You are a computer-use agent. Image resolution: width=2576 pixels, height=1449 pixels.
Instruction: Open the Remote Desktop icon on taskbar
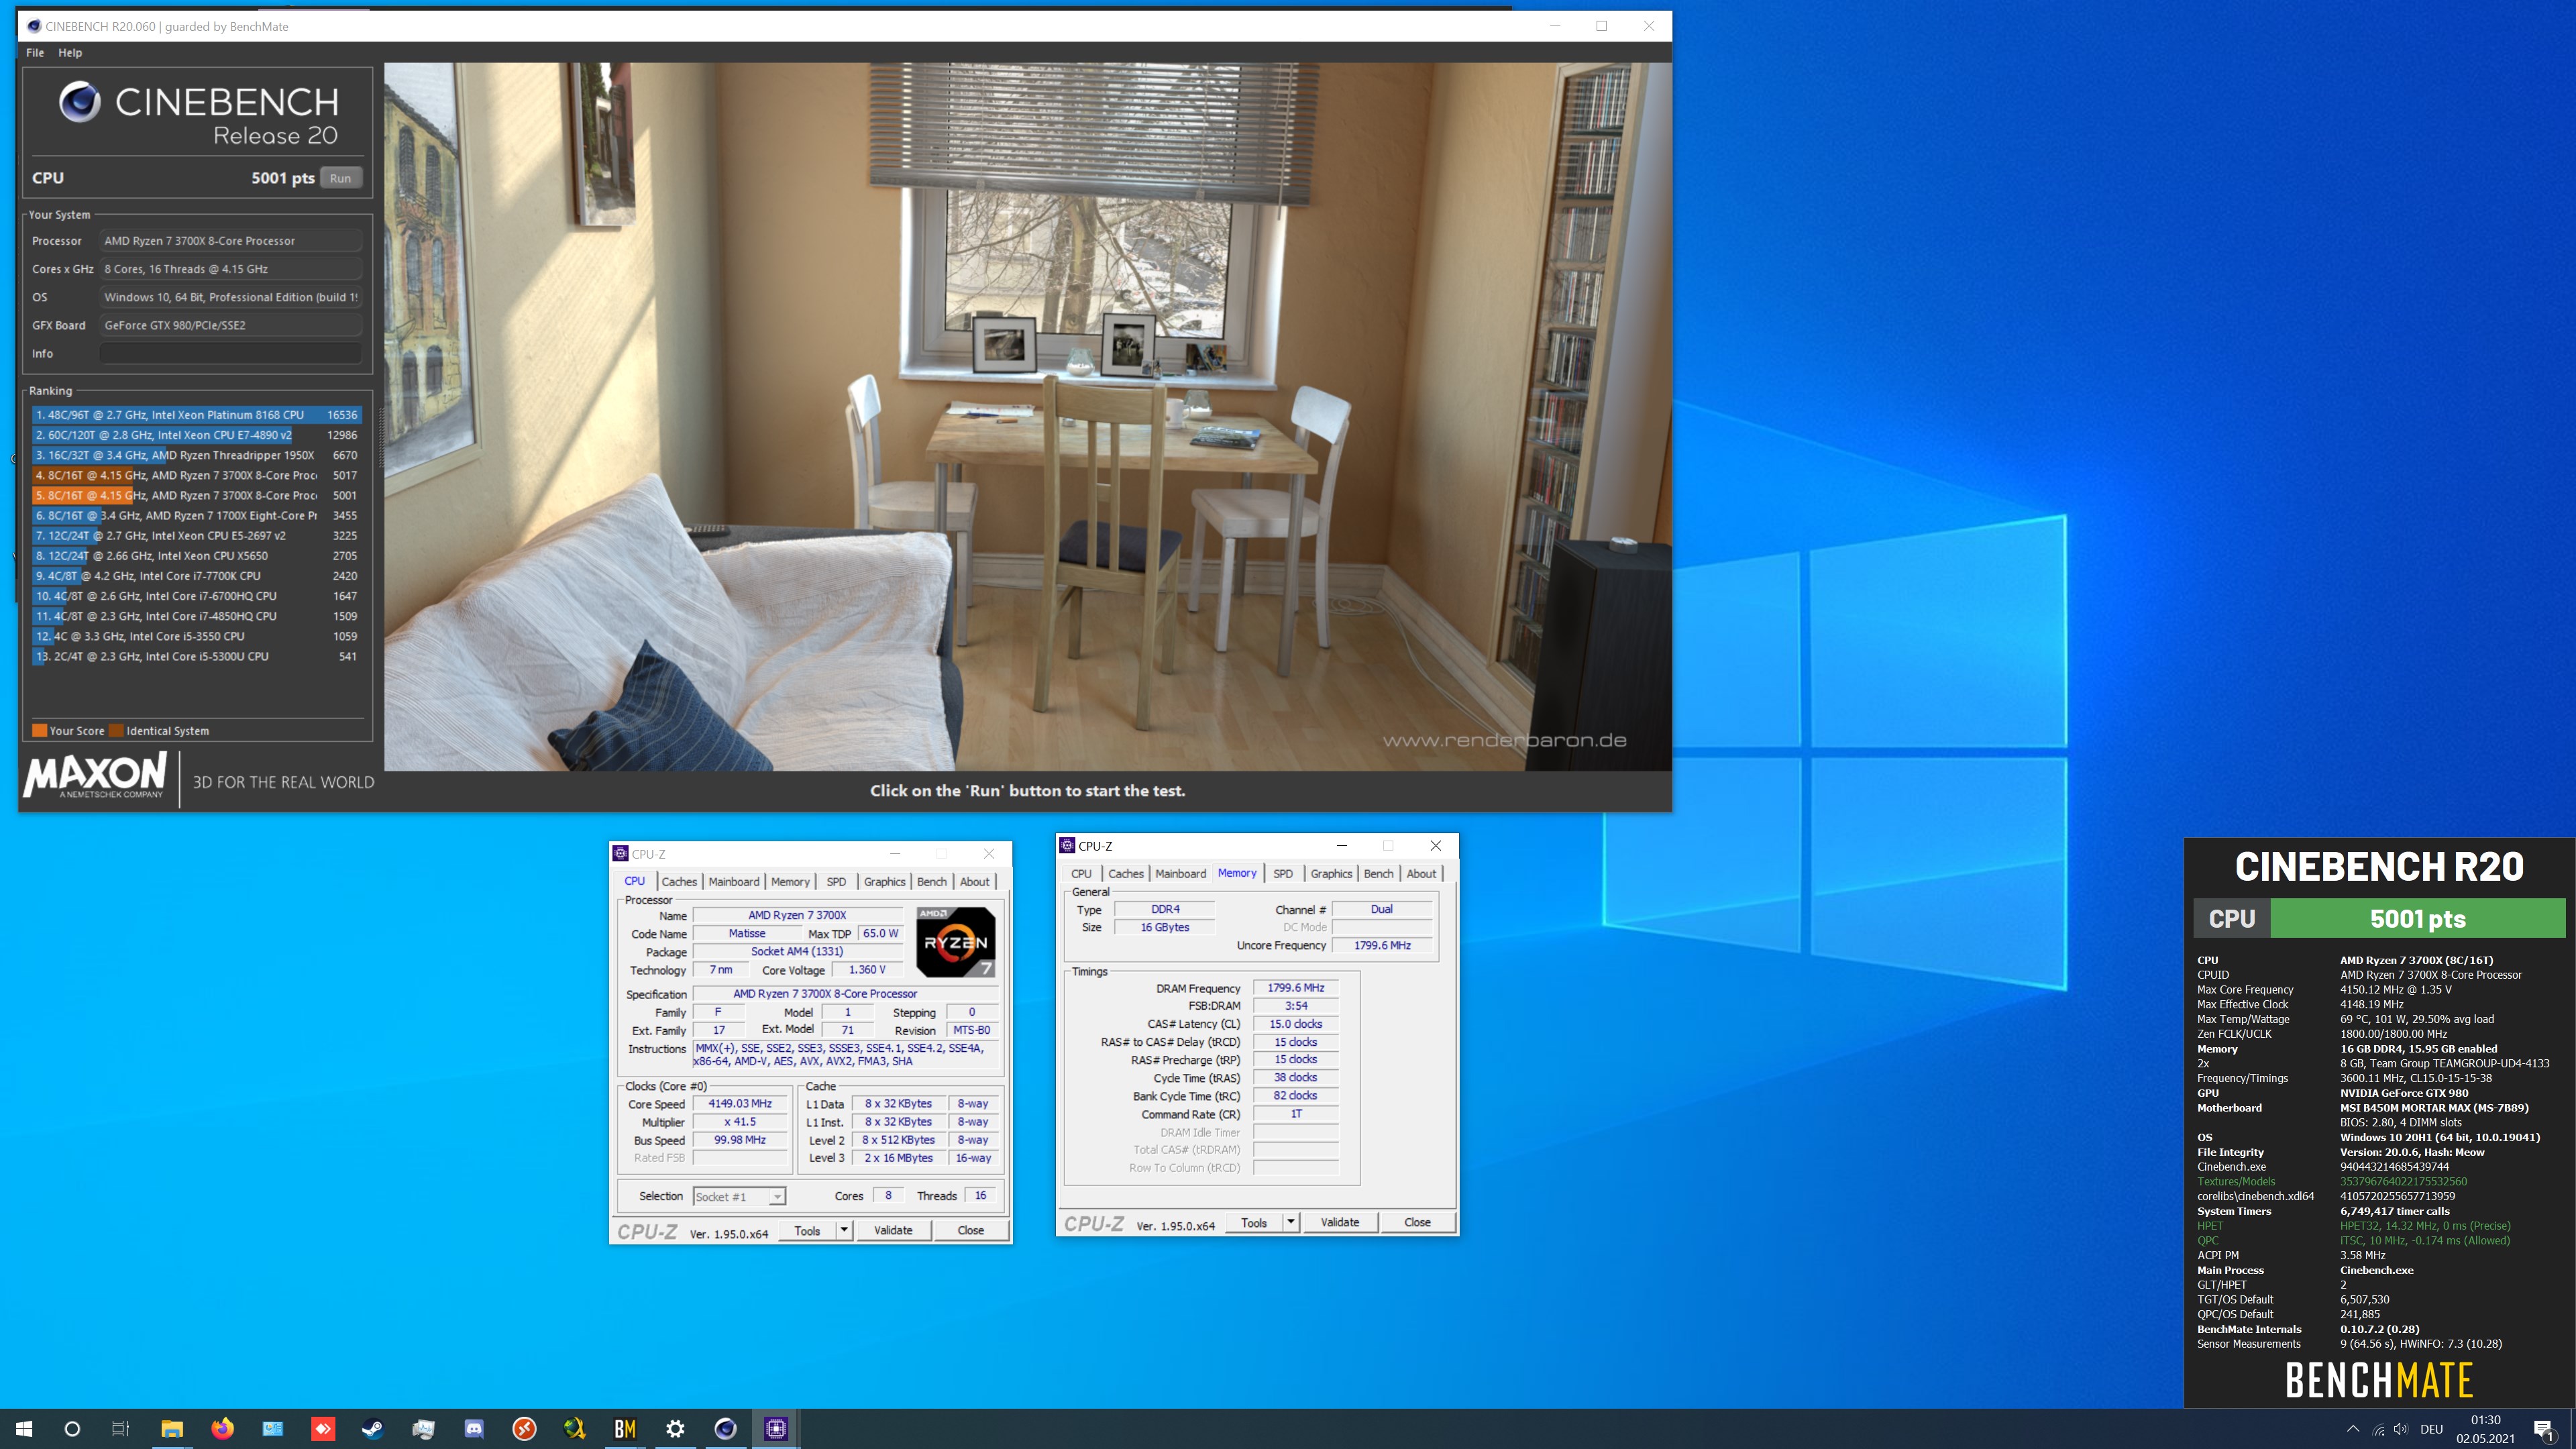524,1428
